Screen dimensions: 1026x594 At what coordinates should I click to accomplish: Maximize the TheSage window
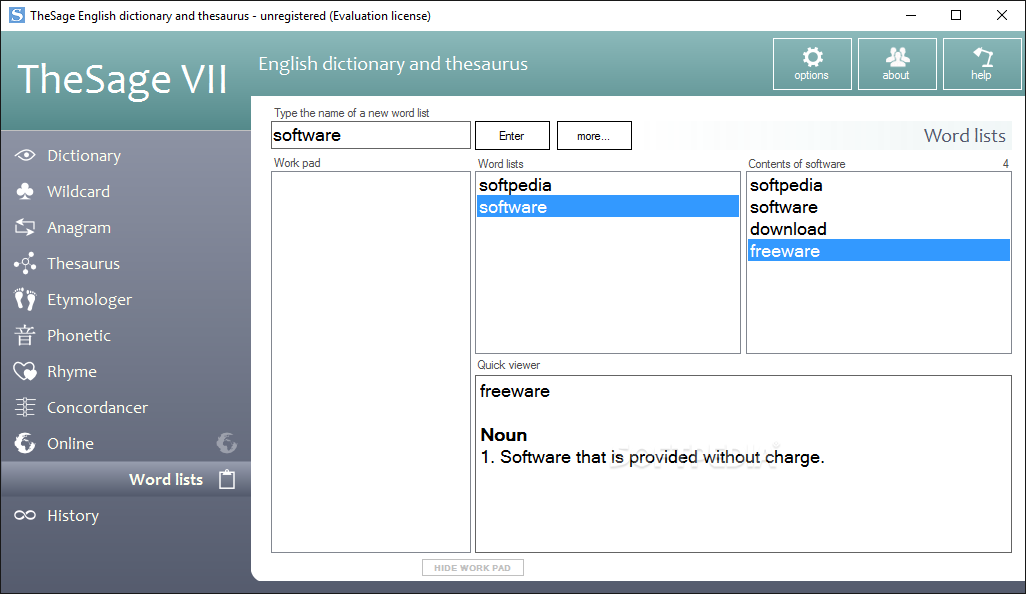pyautogui.click(x=956, y=15)
